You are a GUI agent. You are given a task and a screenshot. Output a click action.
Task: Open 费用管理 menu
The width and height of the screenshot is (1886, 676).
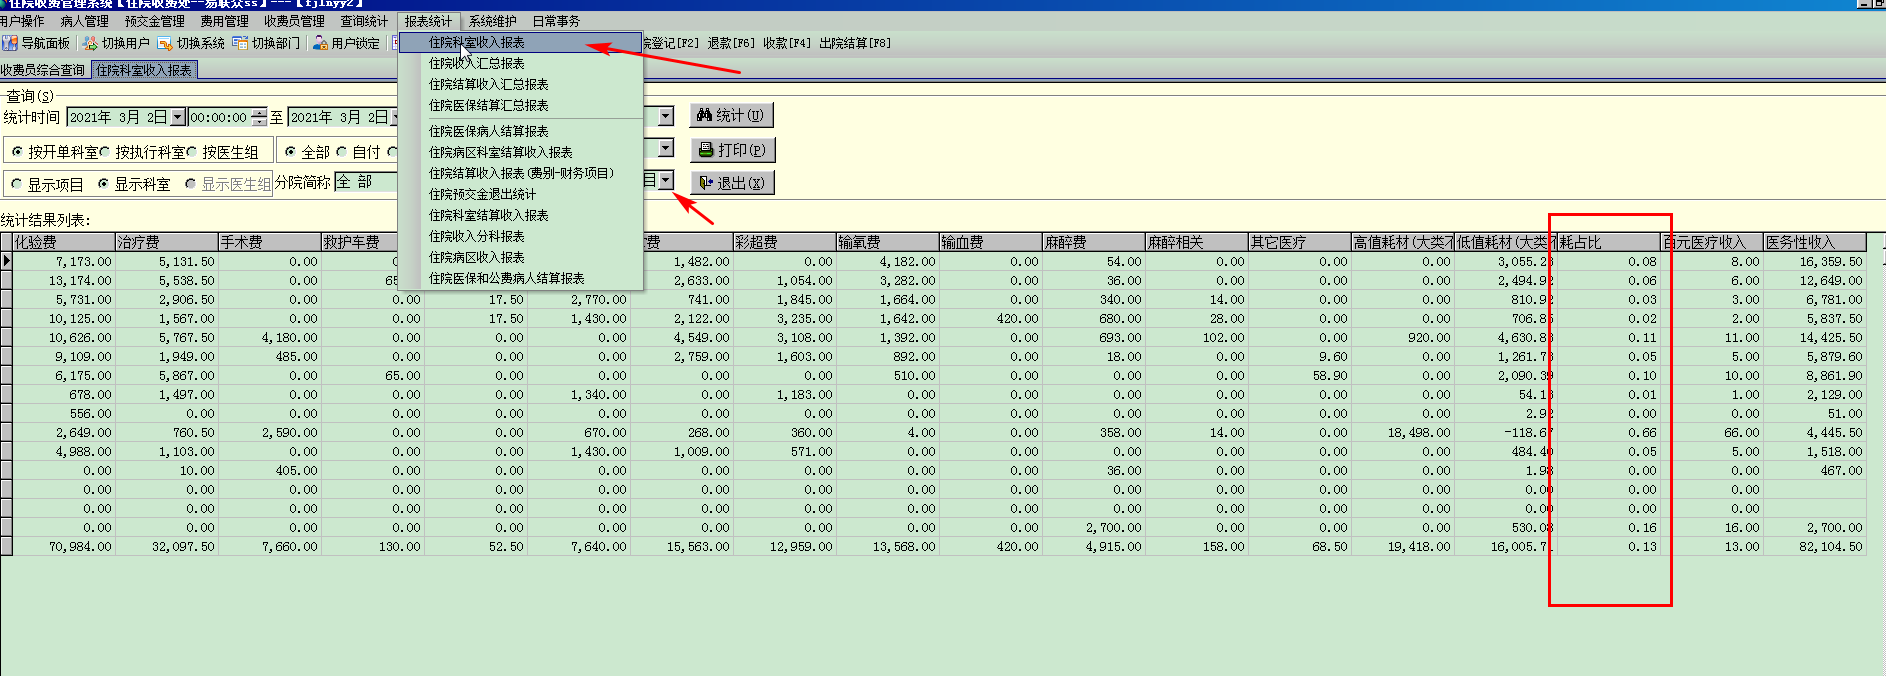tap(224, 21)
